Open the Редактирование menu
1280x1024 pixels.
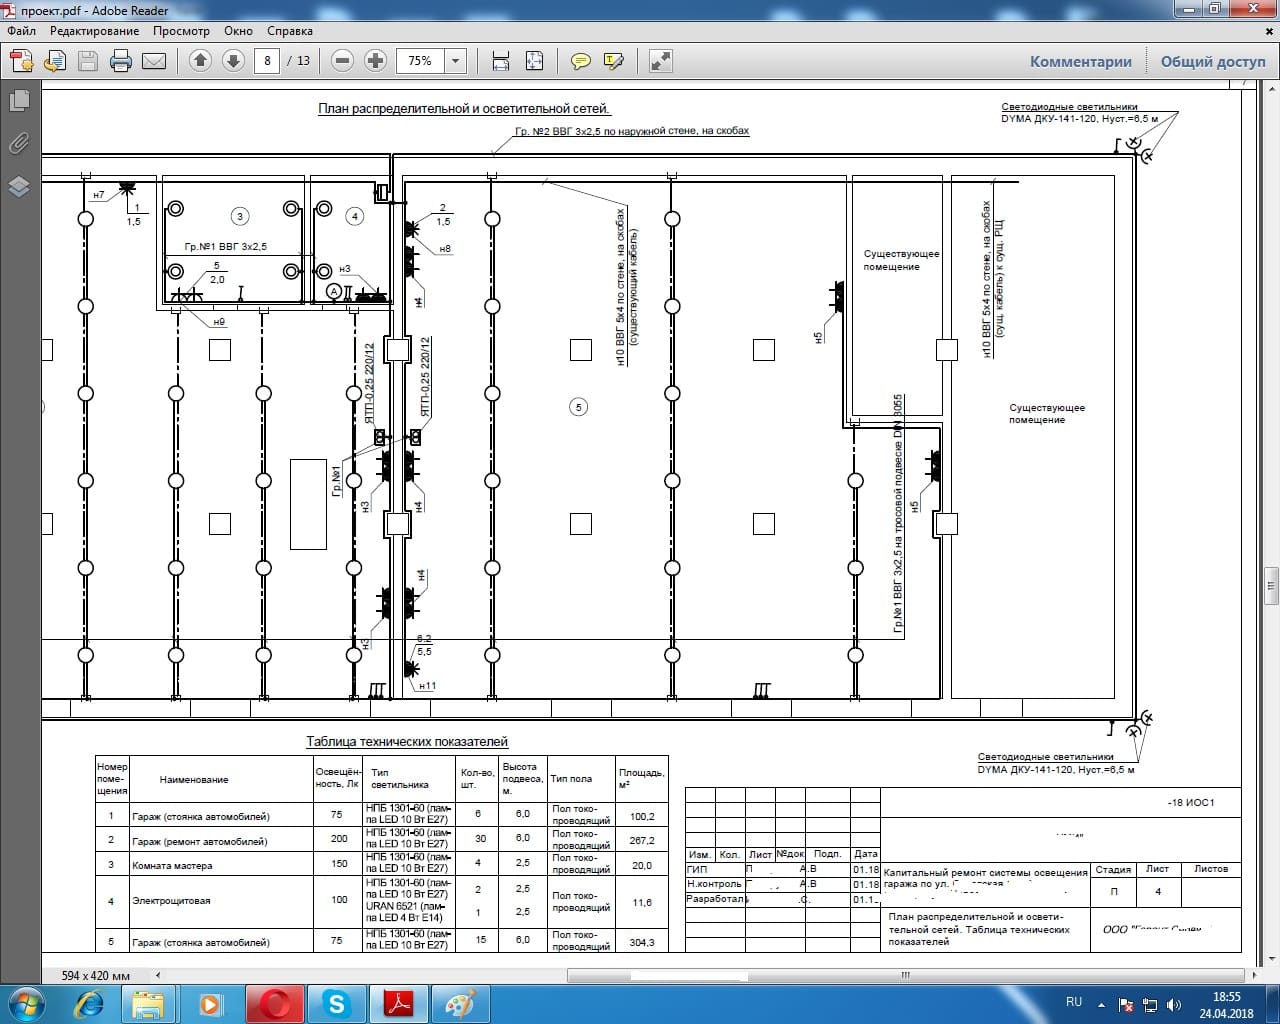[x=95, y=31]
